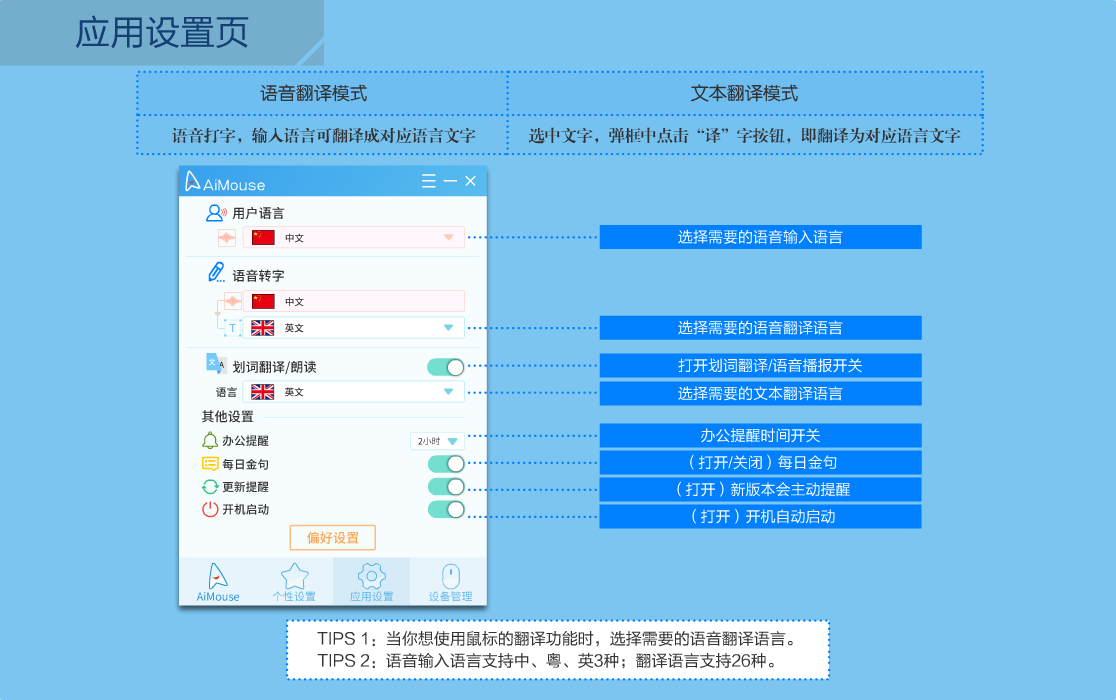
Task: Open the AiMouse hamburger menu icon
Action: click(428, 181)
